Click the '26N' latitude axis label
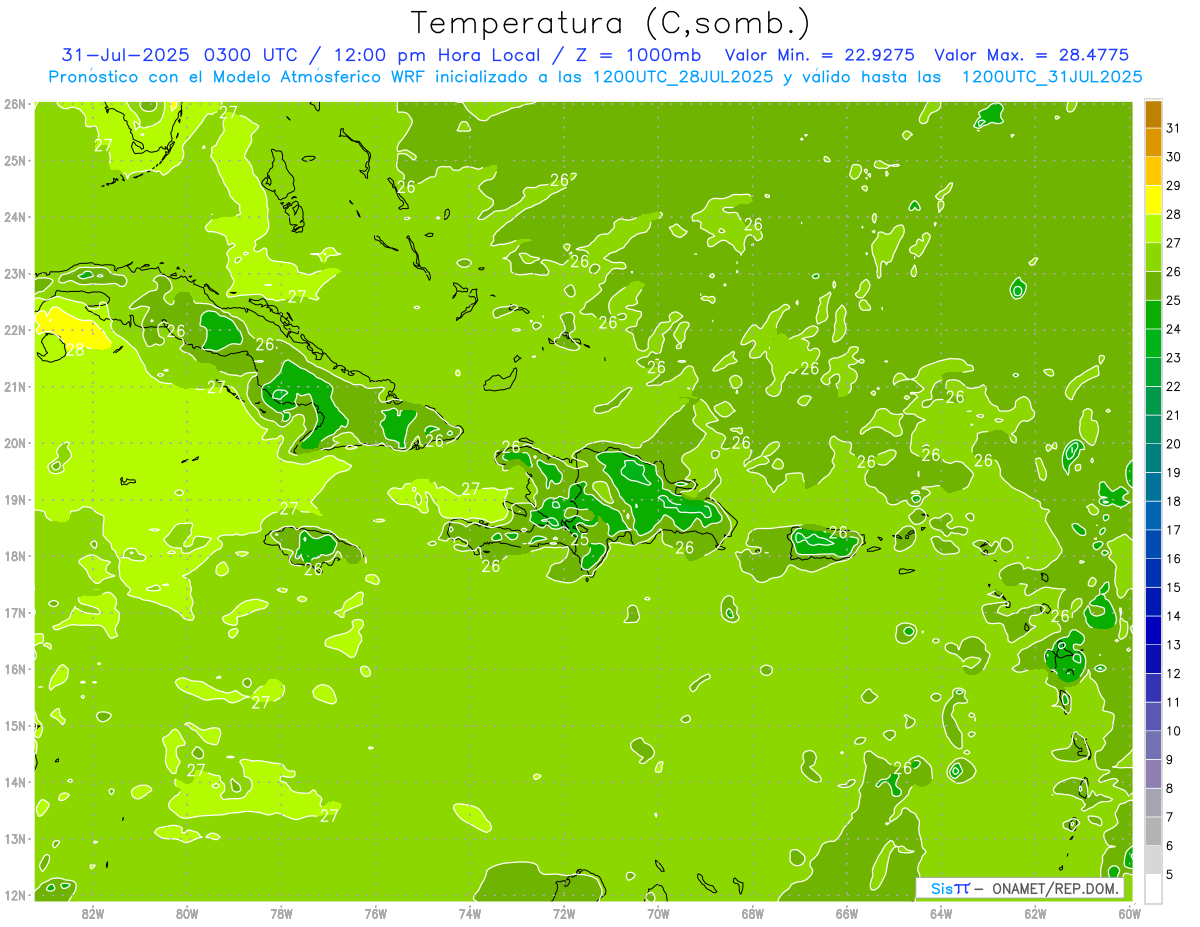 pyautogui.click(x=15, y=104)
